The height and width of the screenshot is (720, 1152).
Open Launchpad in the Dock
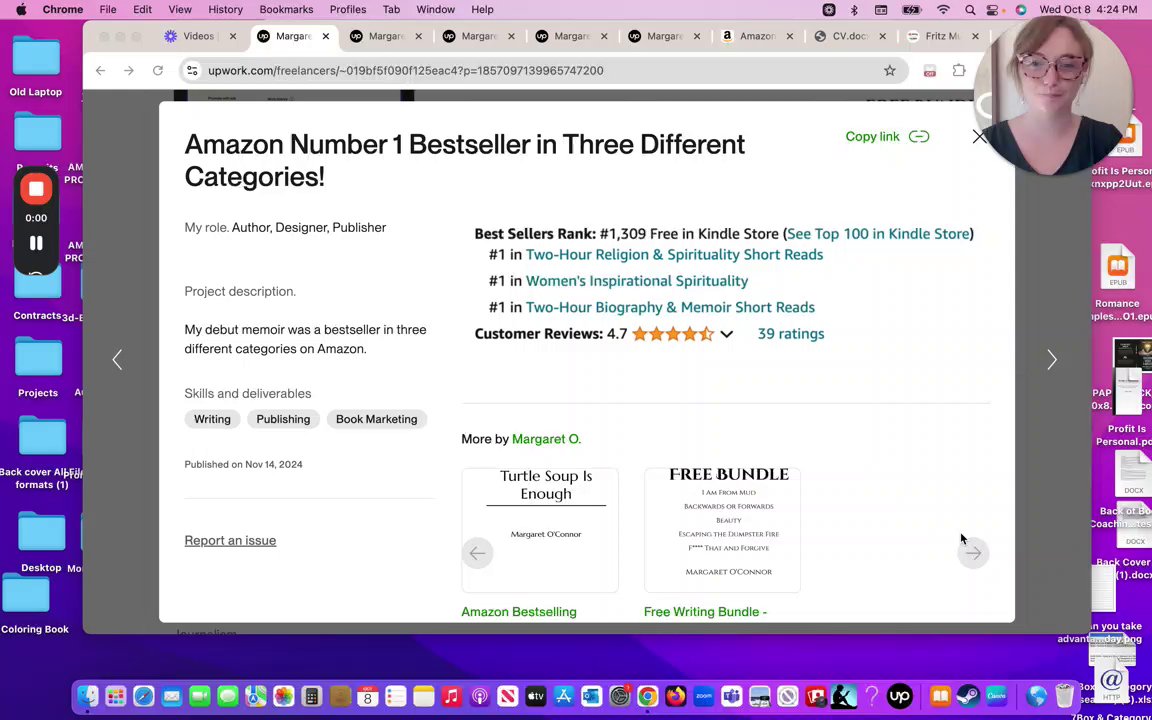coord(115,695)
